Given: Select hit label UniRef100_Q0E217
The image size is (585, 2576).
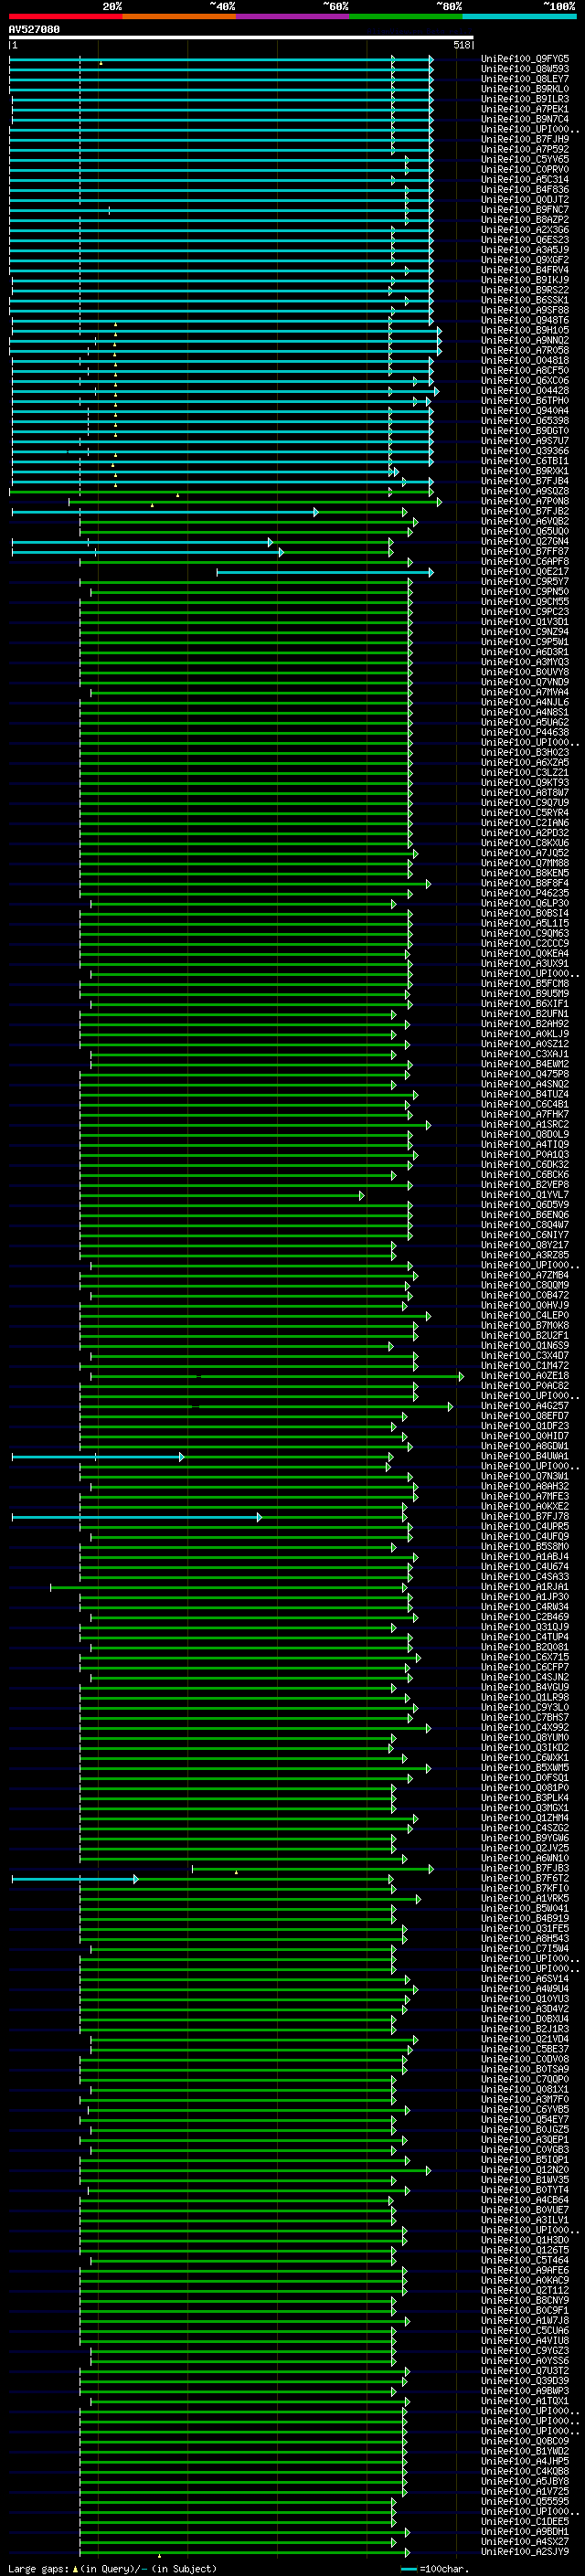Looking at the screenshot, I should pos(525,572).
